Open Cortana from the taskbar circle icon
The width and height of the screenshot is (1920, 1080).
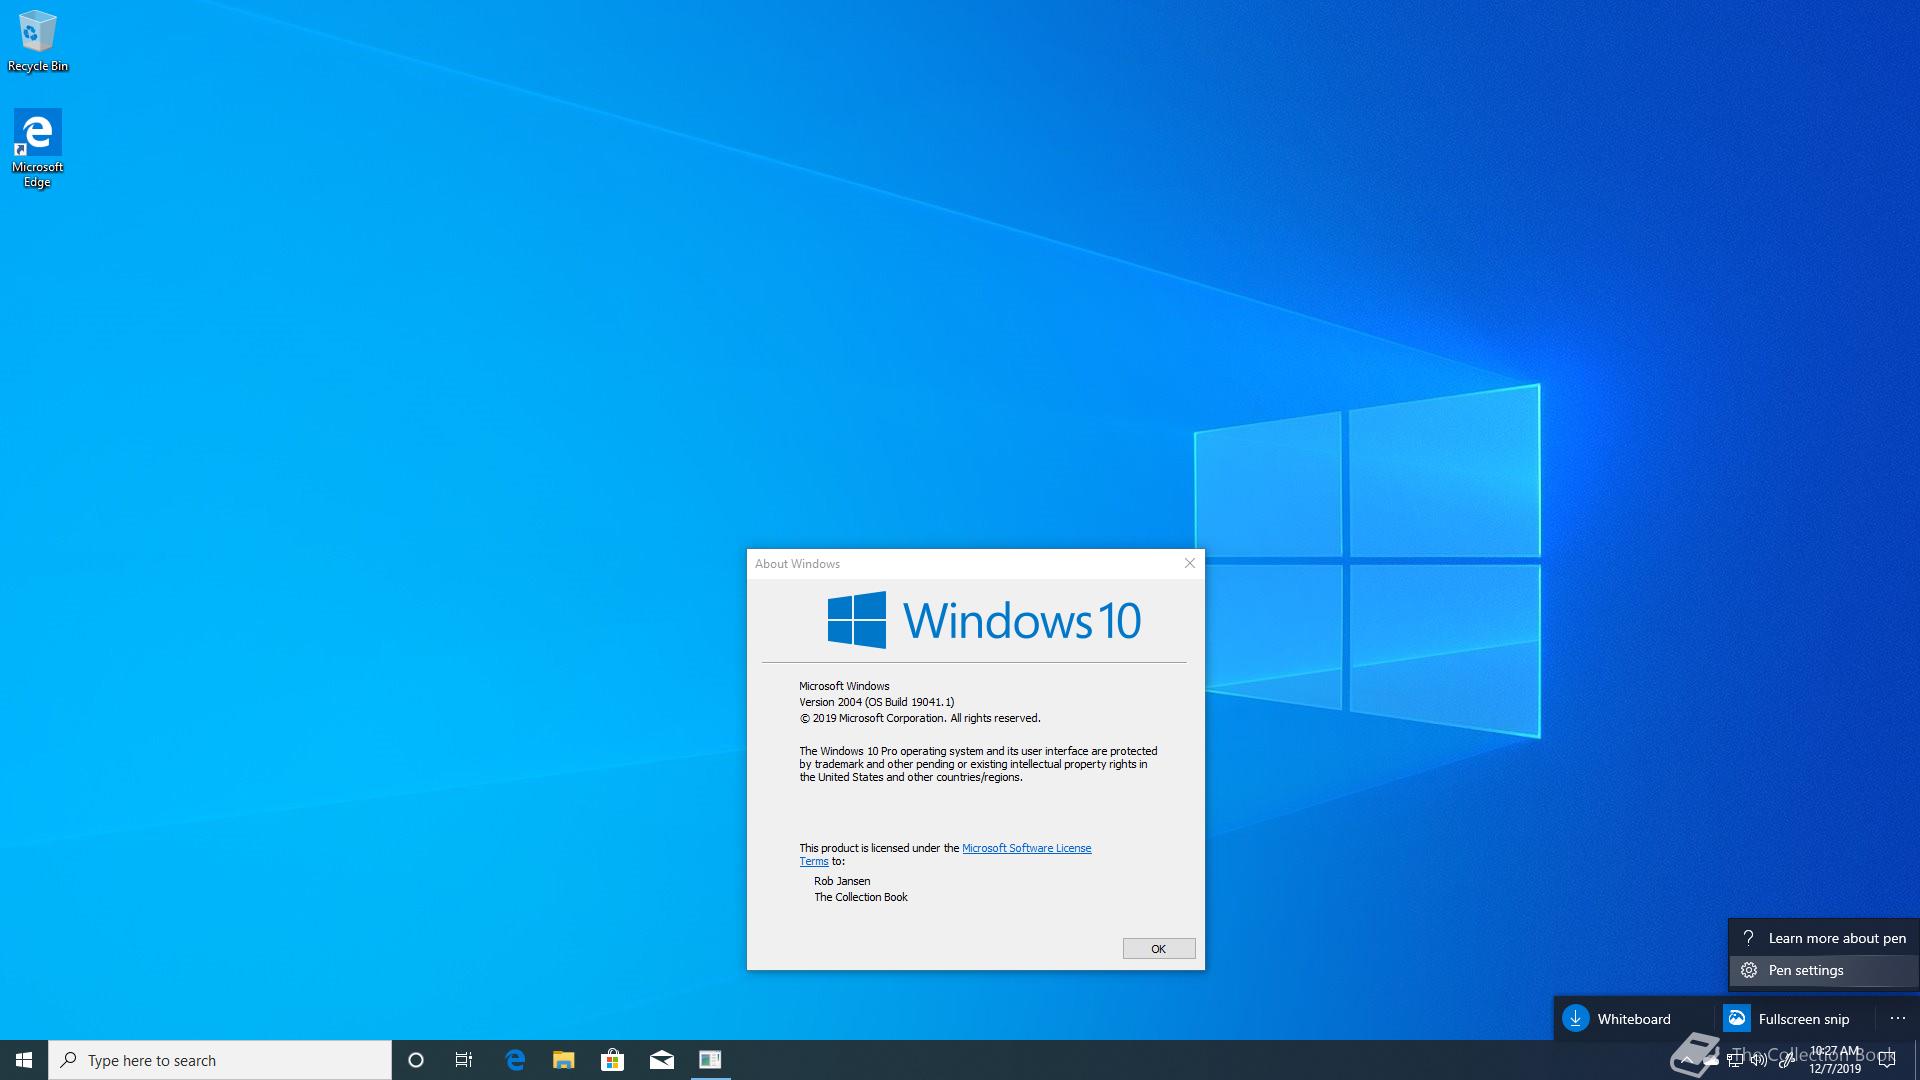pyautogui.click(x=416, y=1060)
